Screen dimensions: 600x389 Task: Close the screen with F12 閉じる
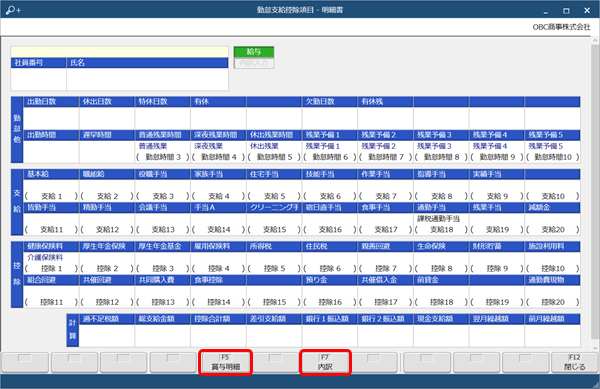click(574, 362)
